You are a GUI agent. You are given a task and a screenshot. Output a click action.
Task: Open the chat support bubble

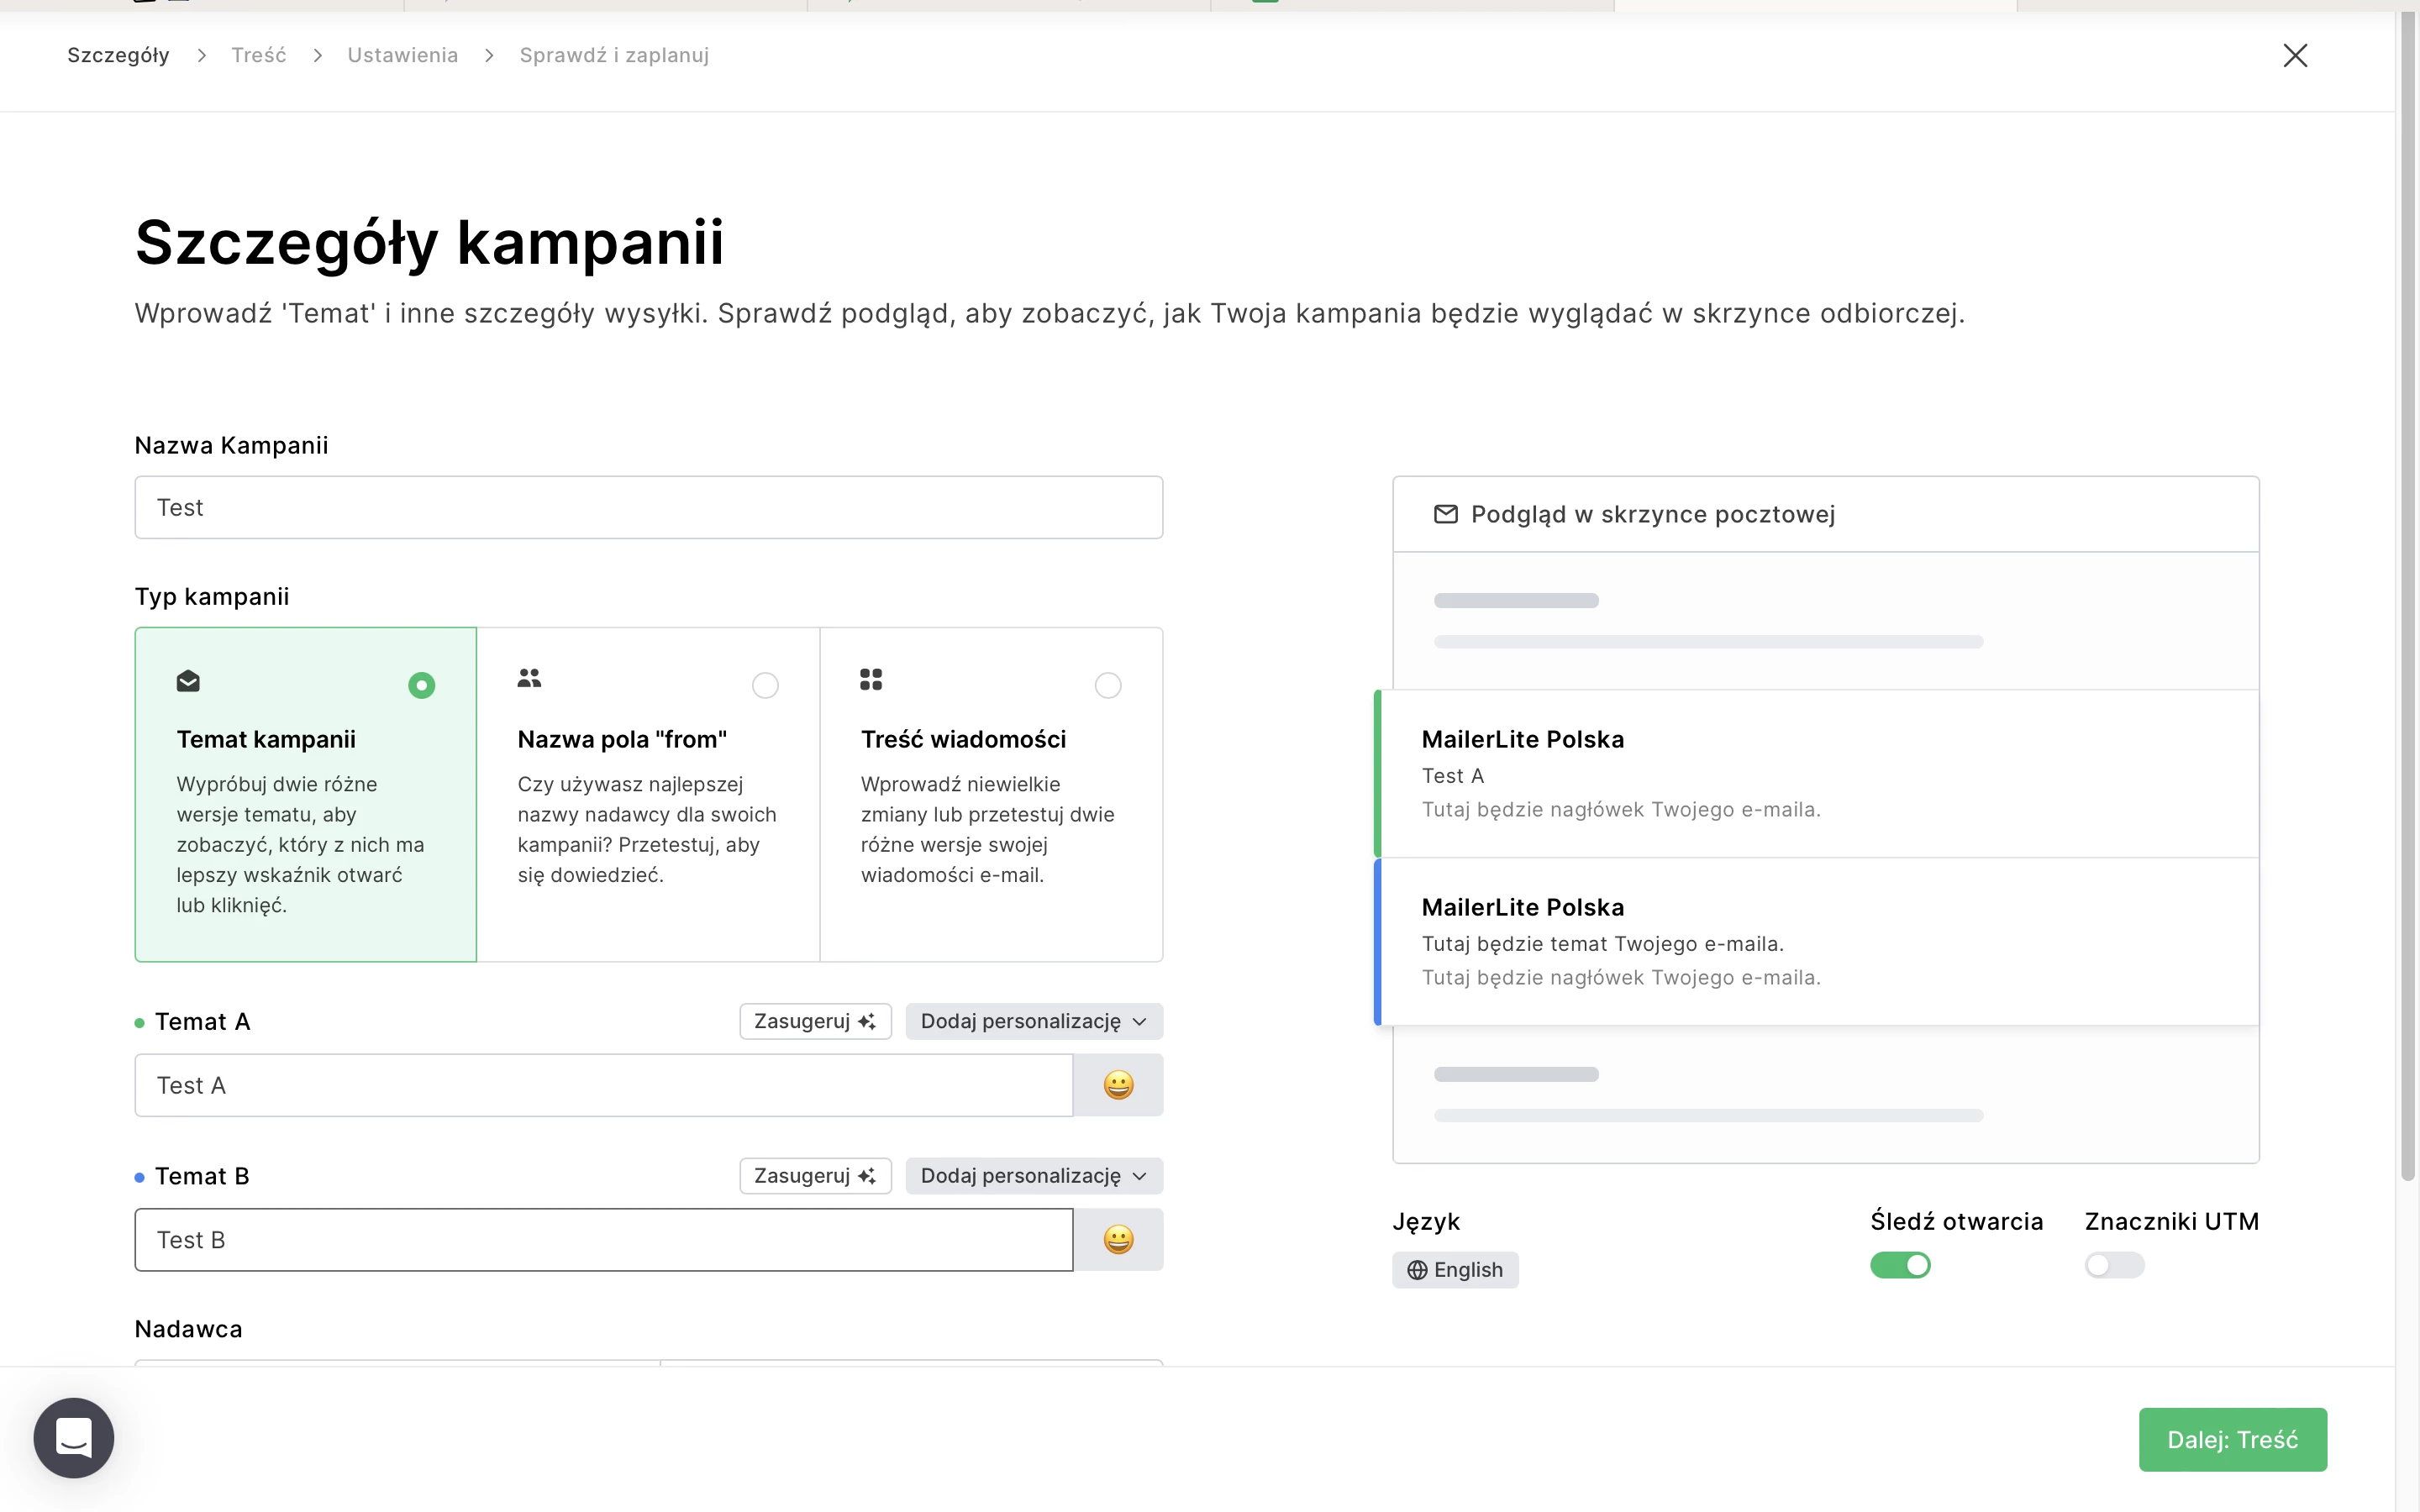74,1438
